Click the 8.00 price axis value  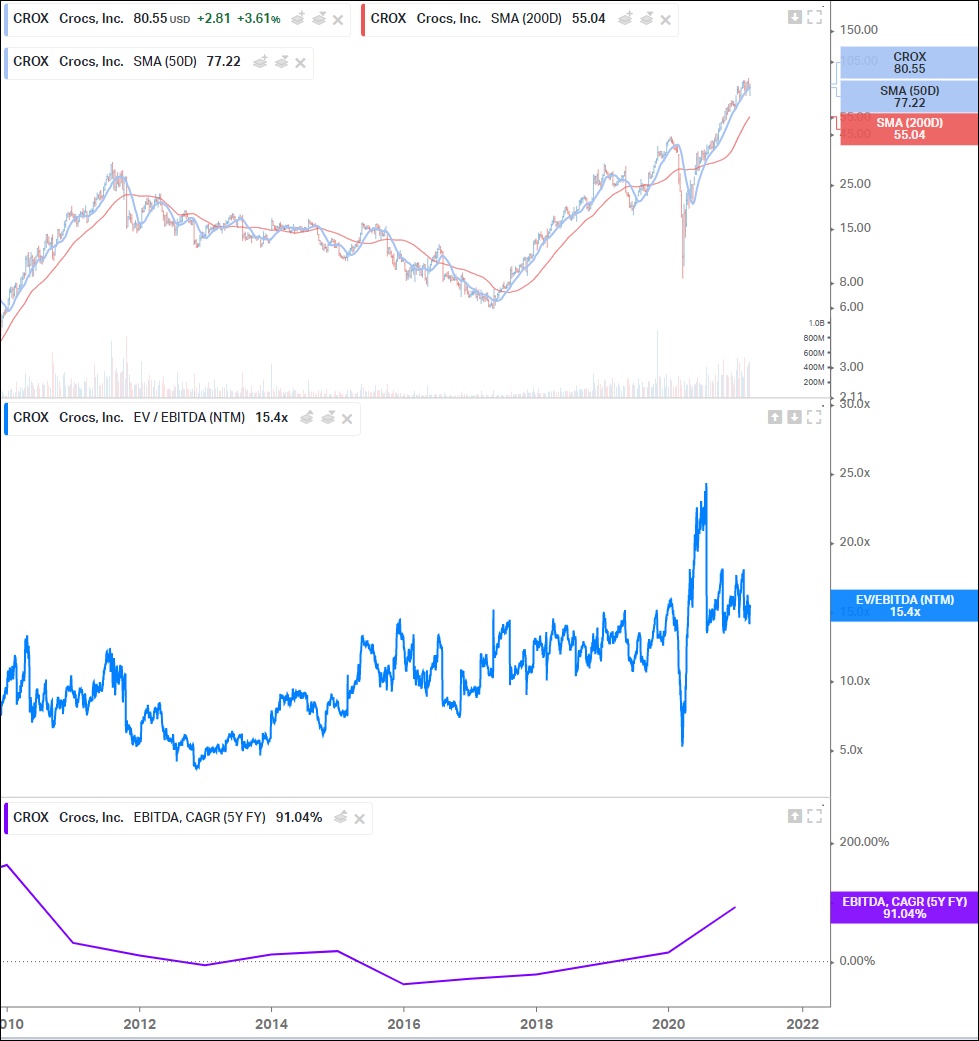pyautogui.click(x=852, y=281)
